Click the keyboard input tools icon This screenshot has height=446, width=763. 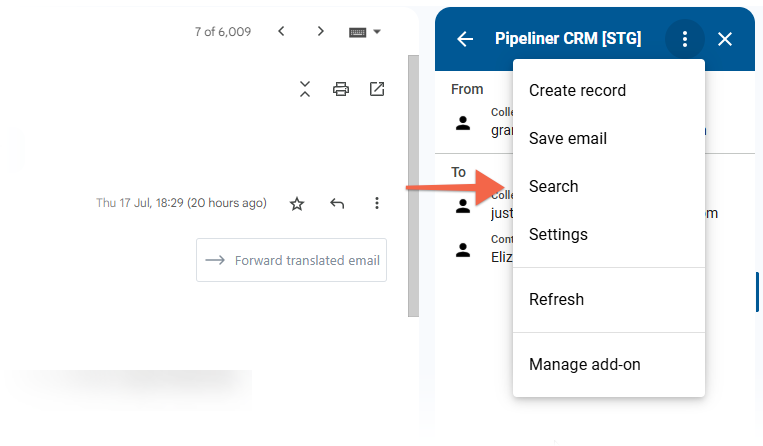tap(358, 32)
